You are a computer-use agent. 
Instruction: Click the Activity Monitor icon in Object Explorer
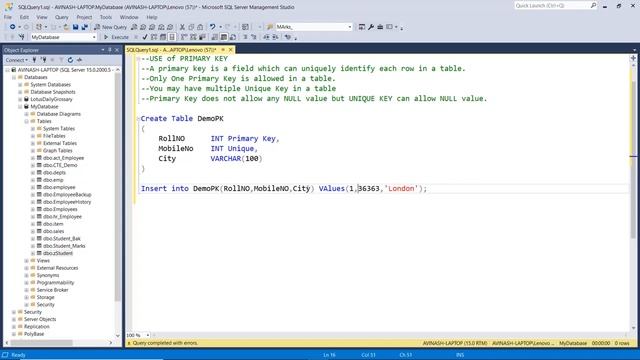(79, 60)
